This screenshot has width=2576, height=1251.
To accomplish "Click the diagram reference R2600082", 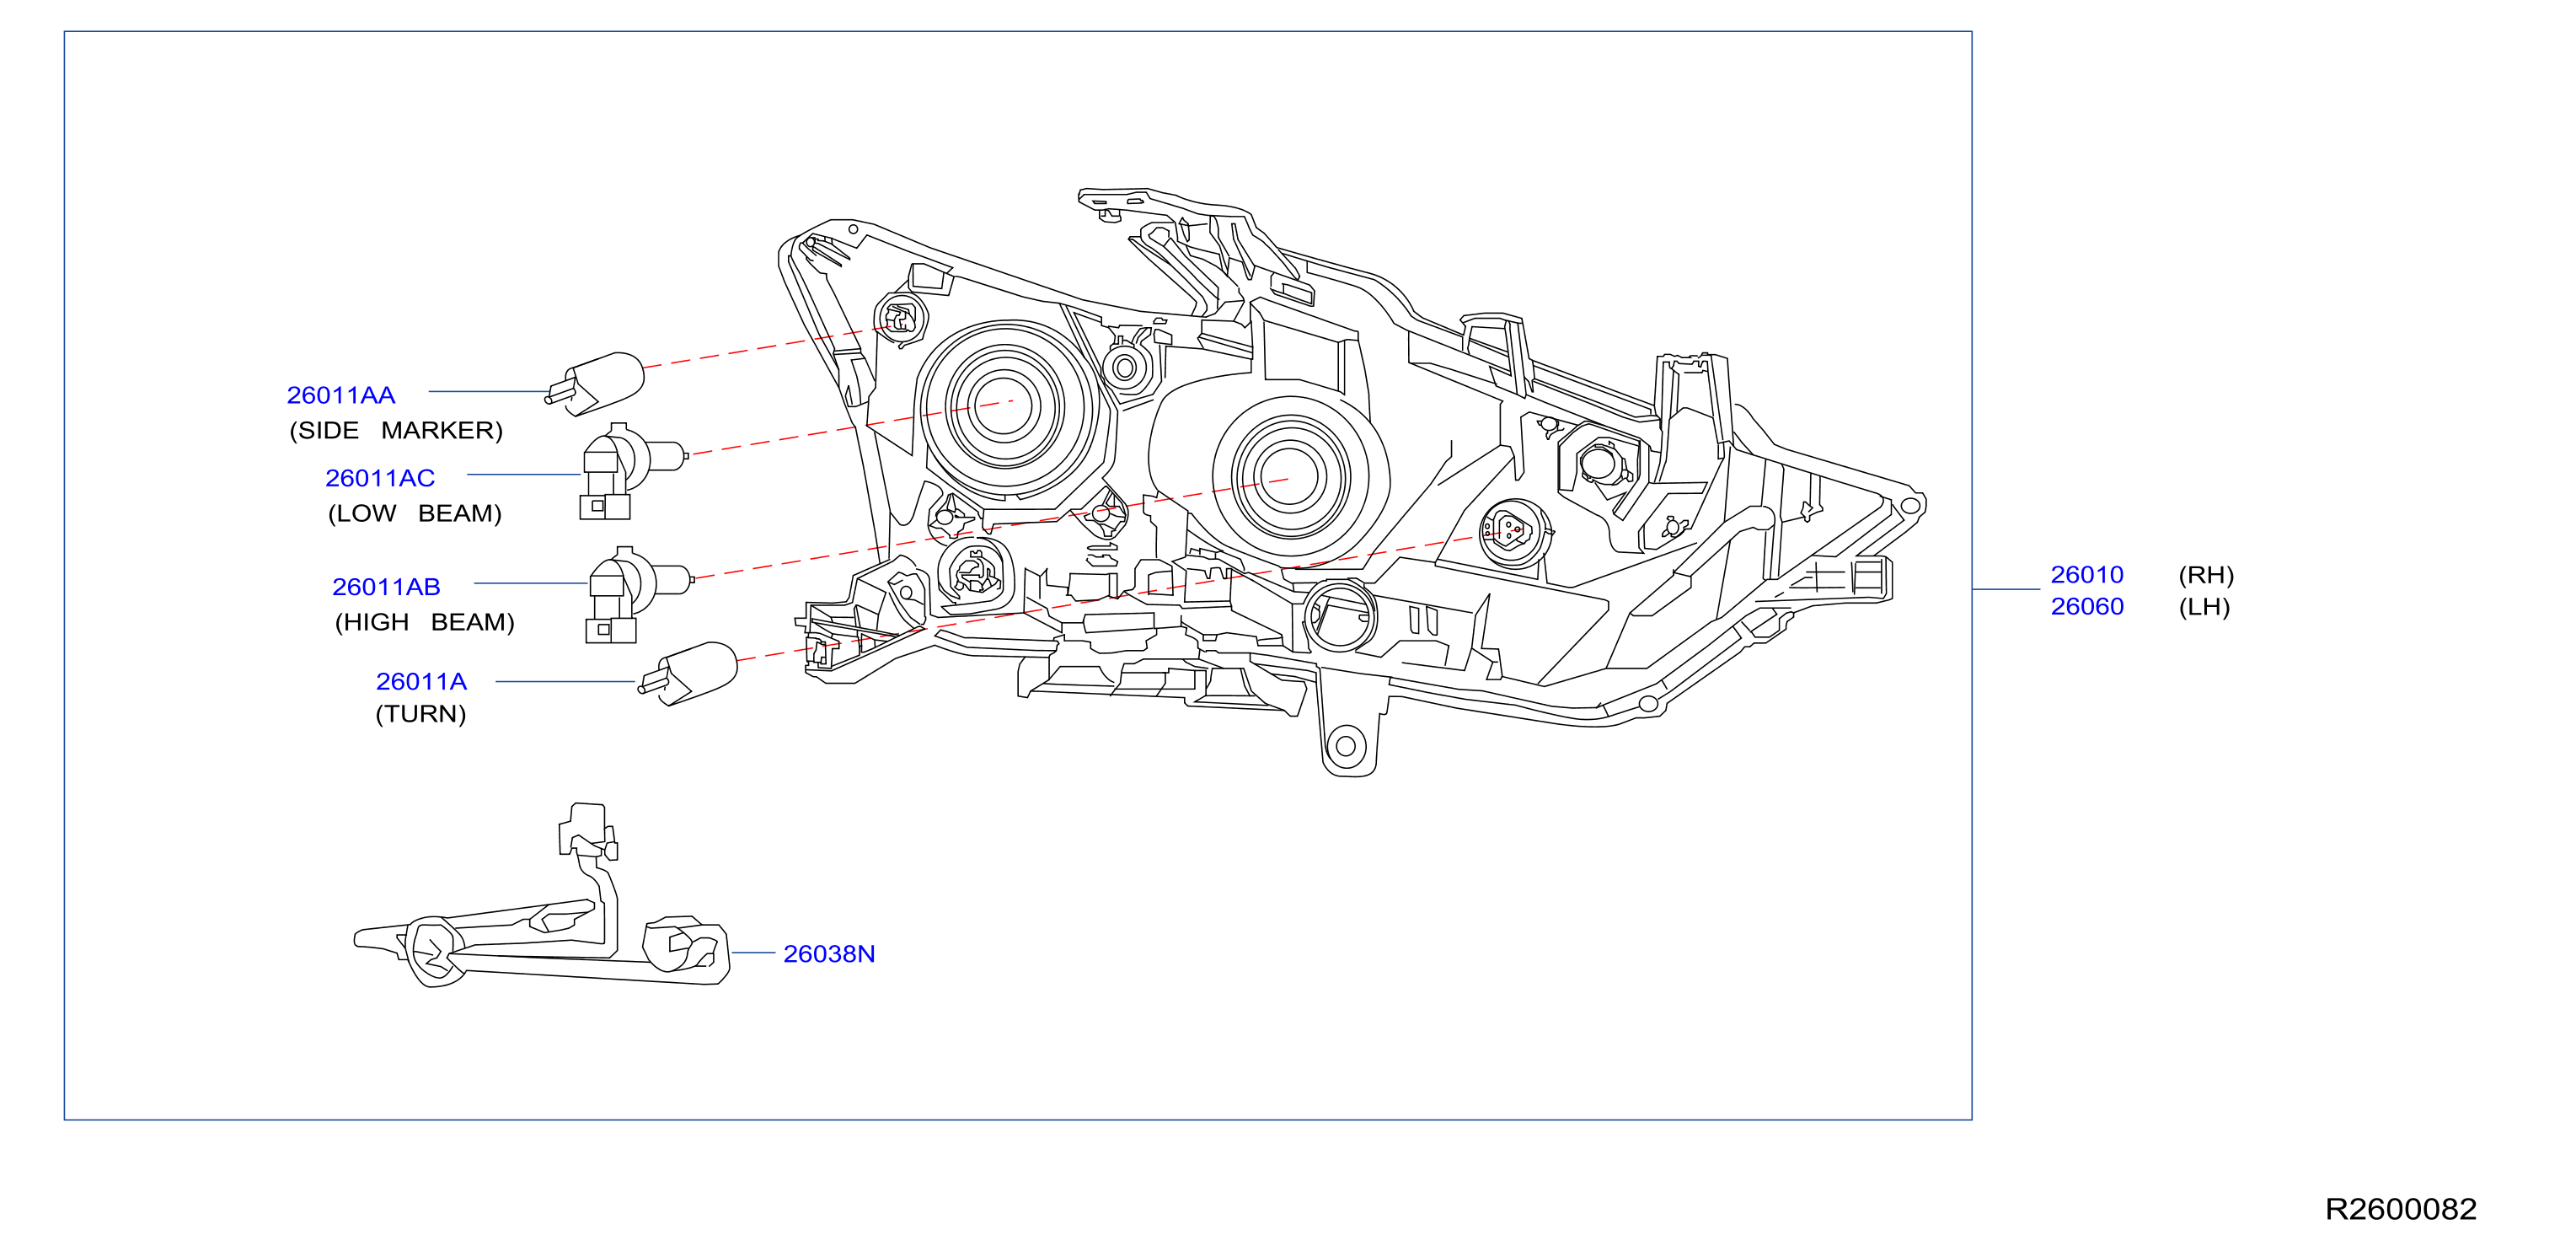I will (x=2400, y=1209).
